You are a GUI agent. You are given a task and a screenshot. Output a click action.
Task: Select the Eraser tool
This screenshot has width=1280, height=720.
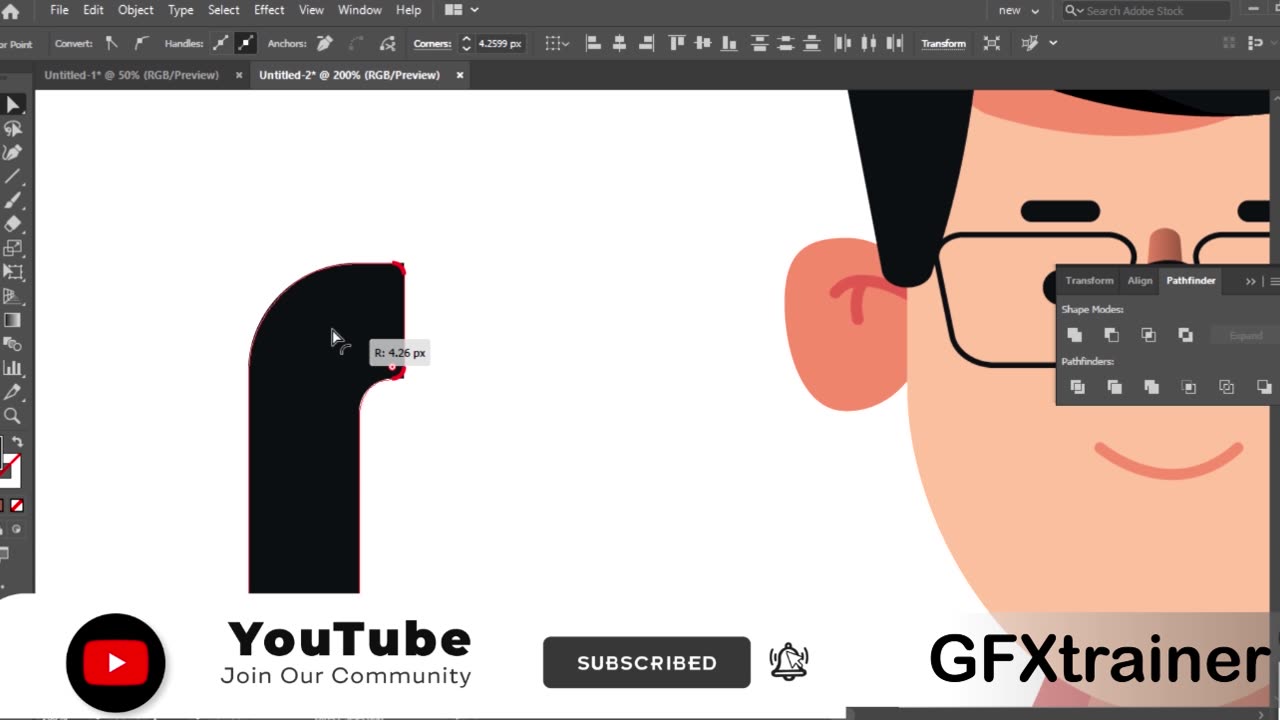tap(13, 225)
